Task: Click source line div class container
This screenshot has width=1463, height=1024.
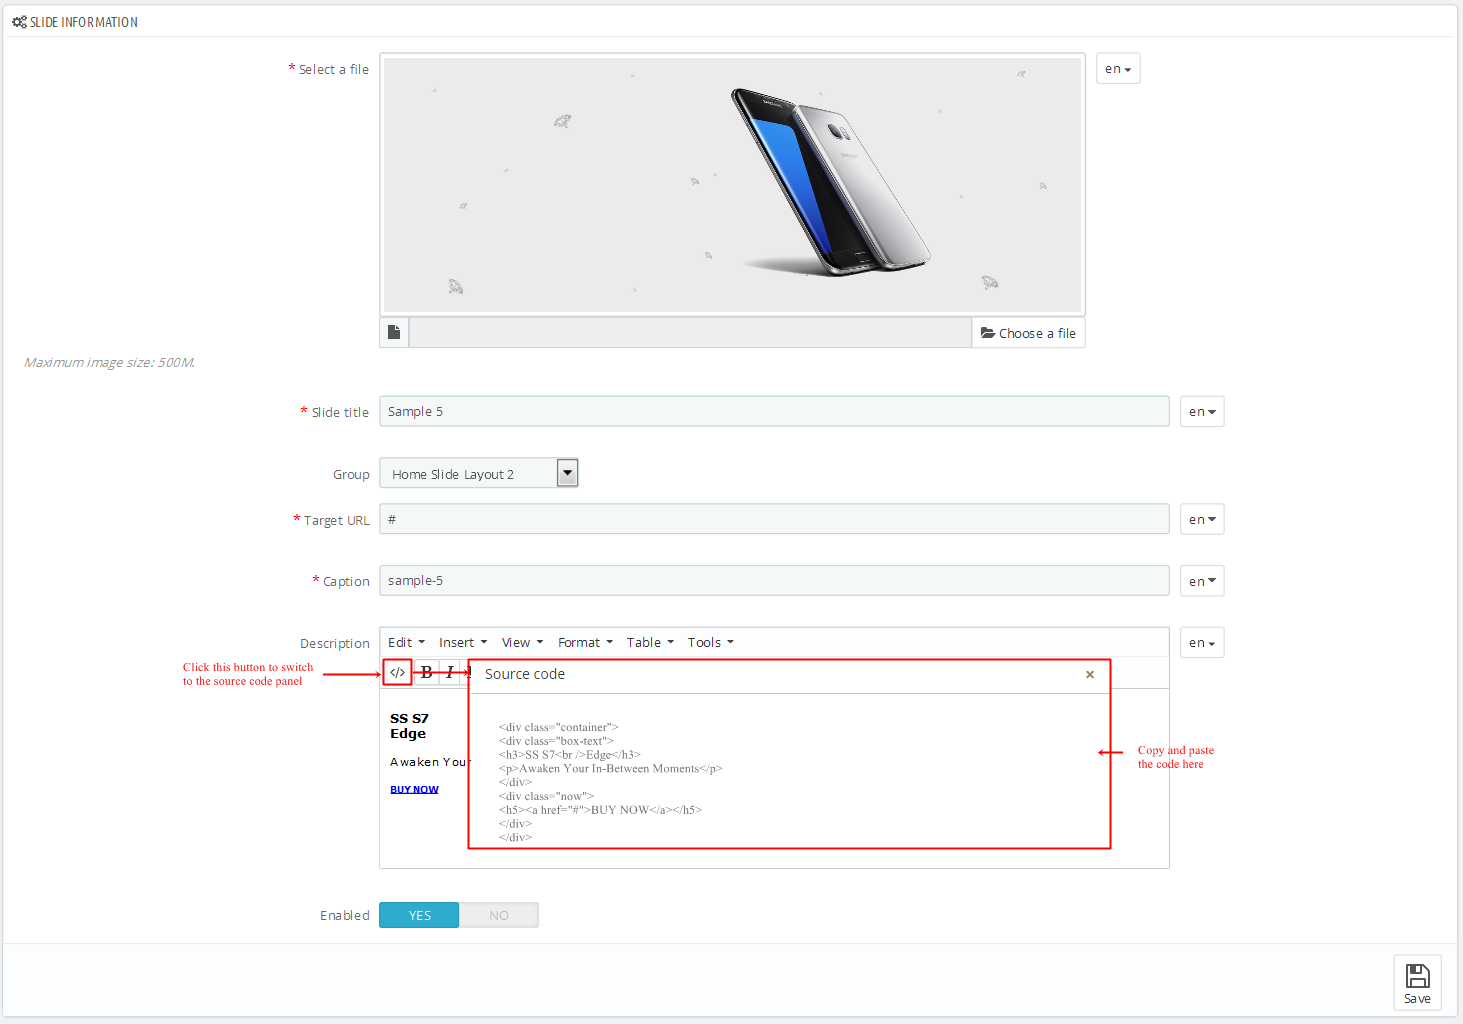Action: point(559,727)
